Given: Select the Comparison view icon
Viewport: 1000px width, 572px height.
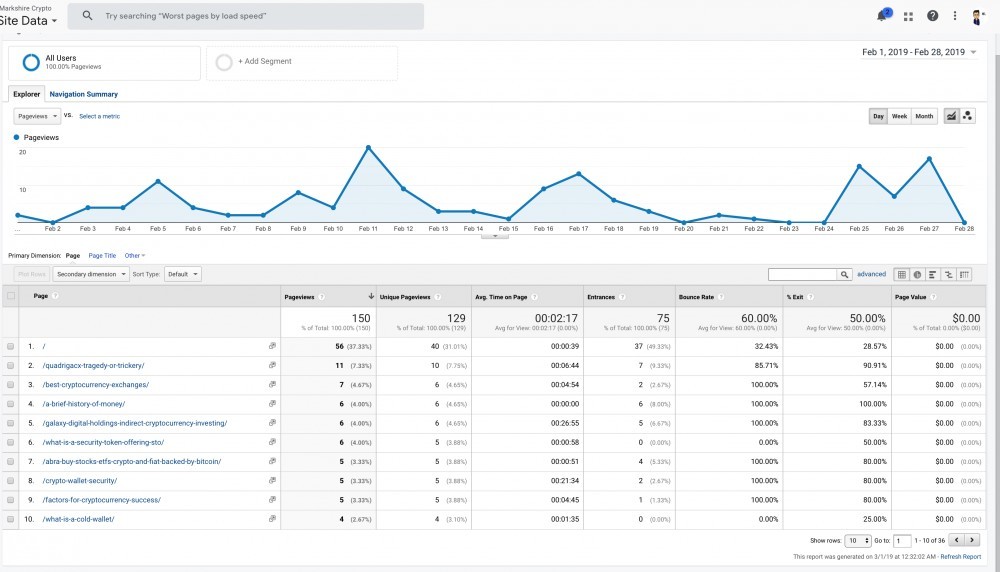Looking at the screenshot, I should pos(948,274).
